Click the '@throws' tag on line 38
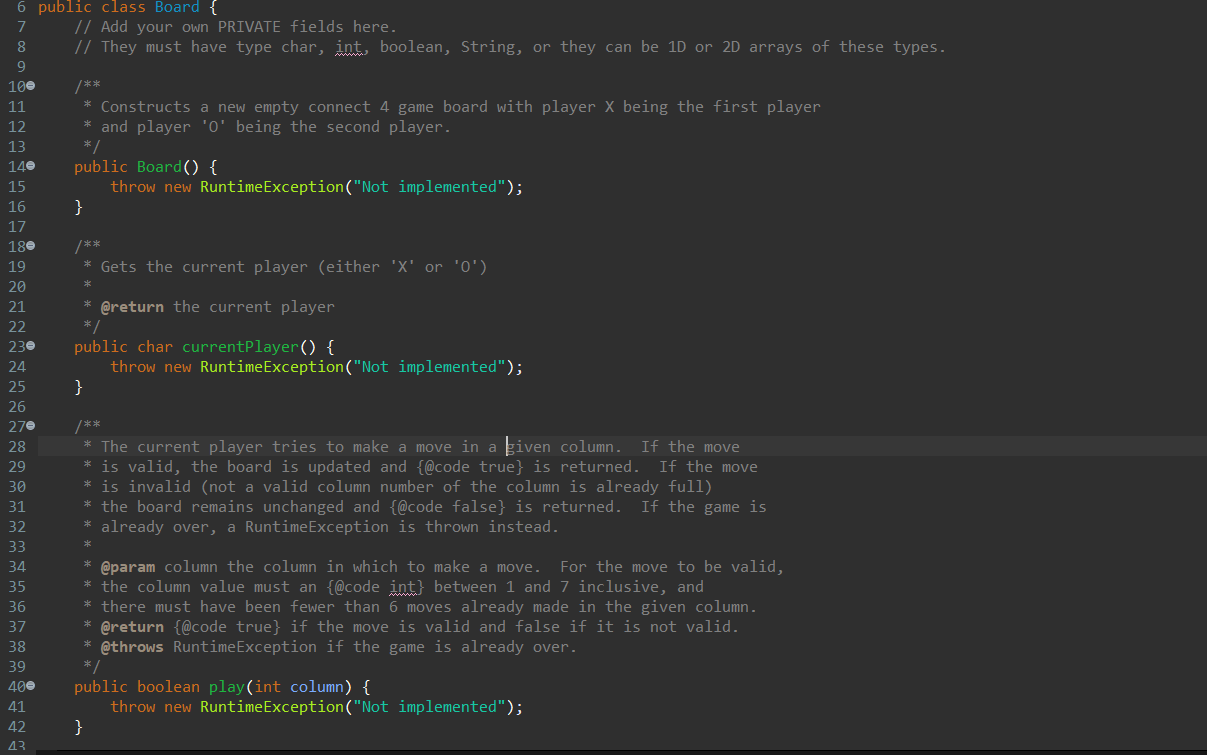The width and height of the screenshot is (1207, 755). click(132, 647)
